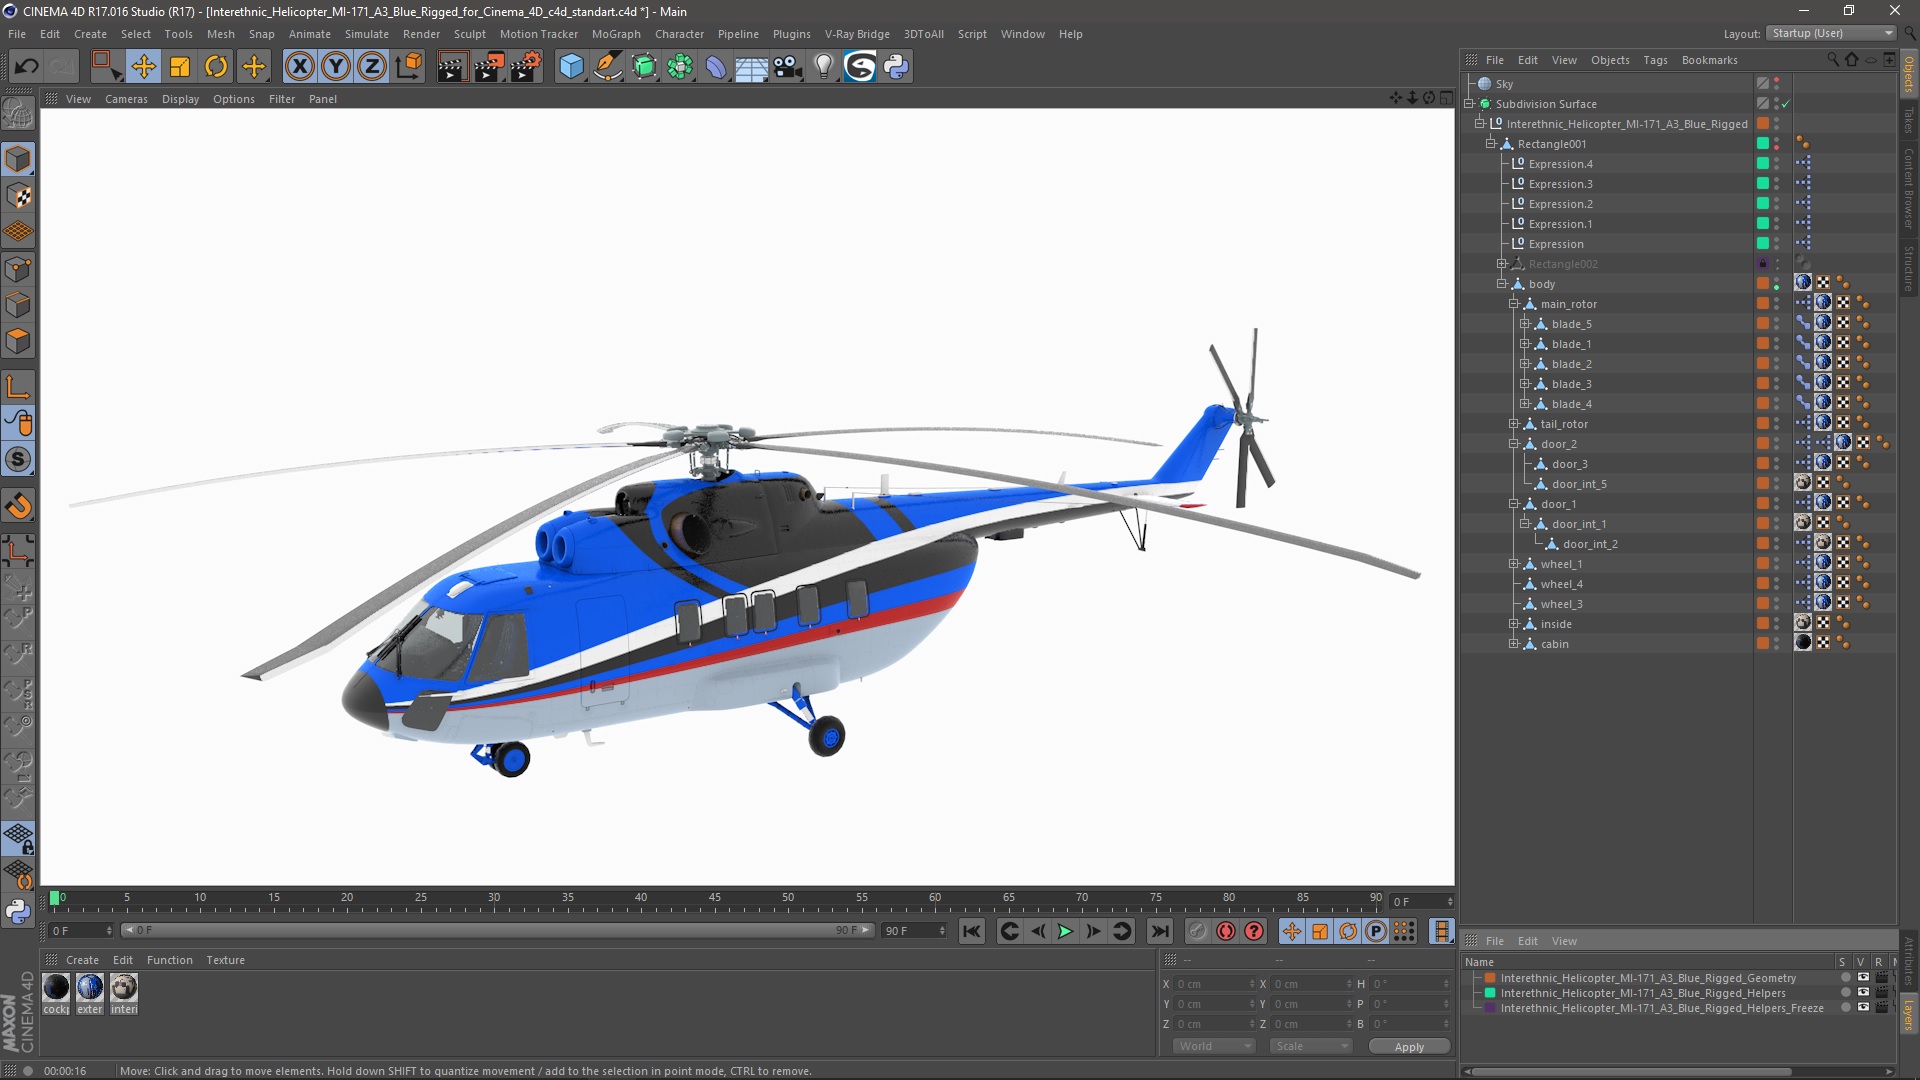Open the deformer bend icon
Screen dimensions: 1920x1080
click(x=717, y=67)
